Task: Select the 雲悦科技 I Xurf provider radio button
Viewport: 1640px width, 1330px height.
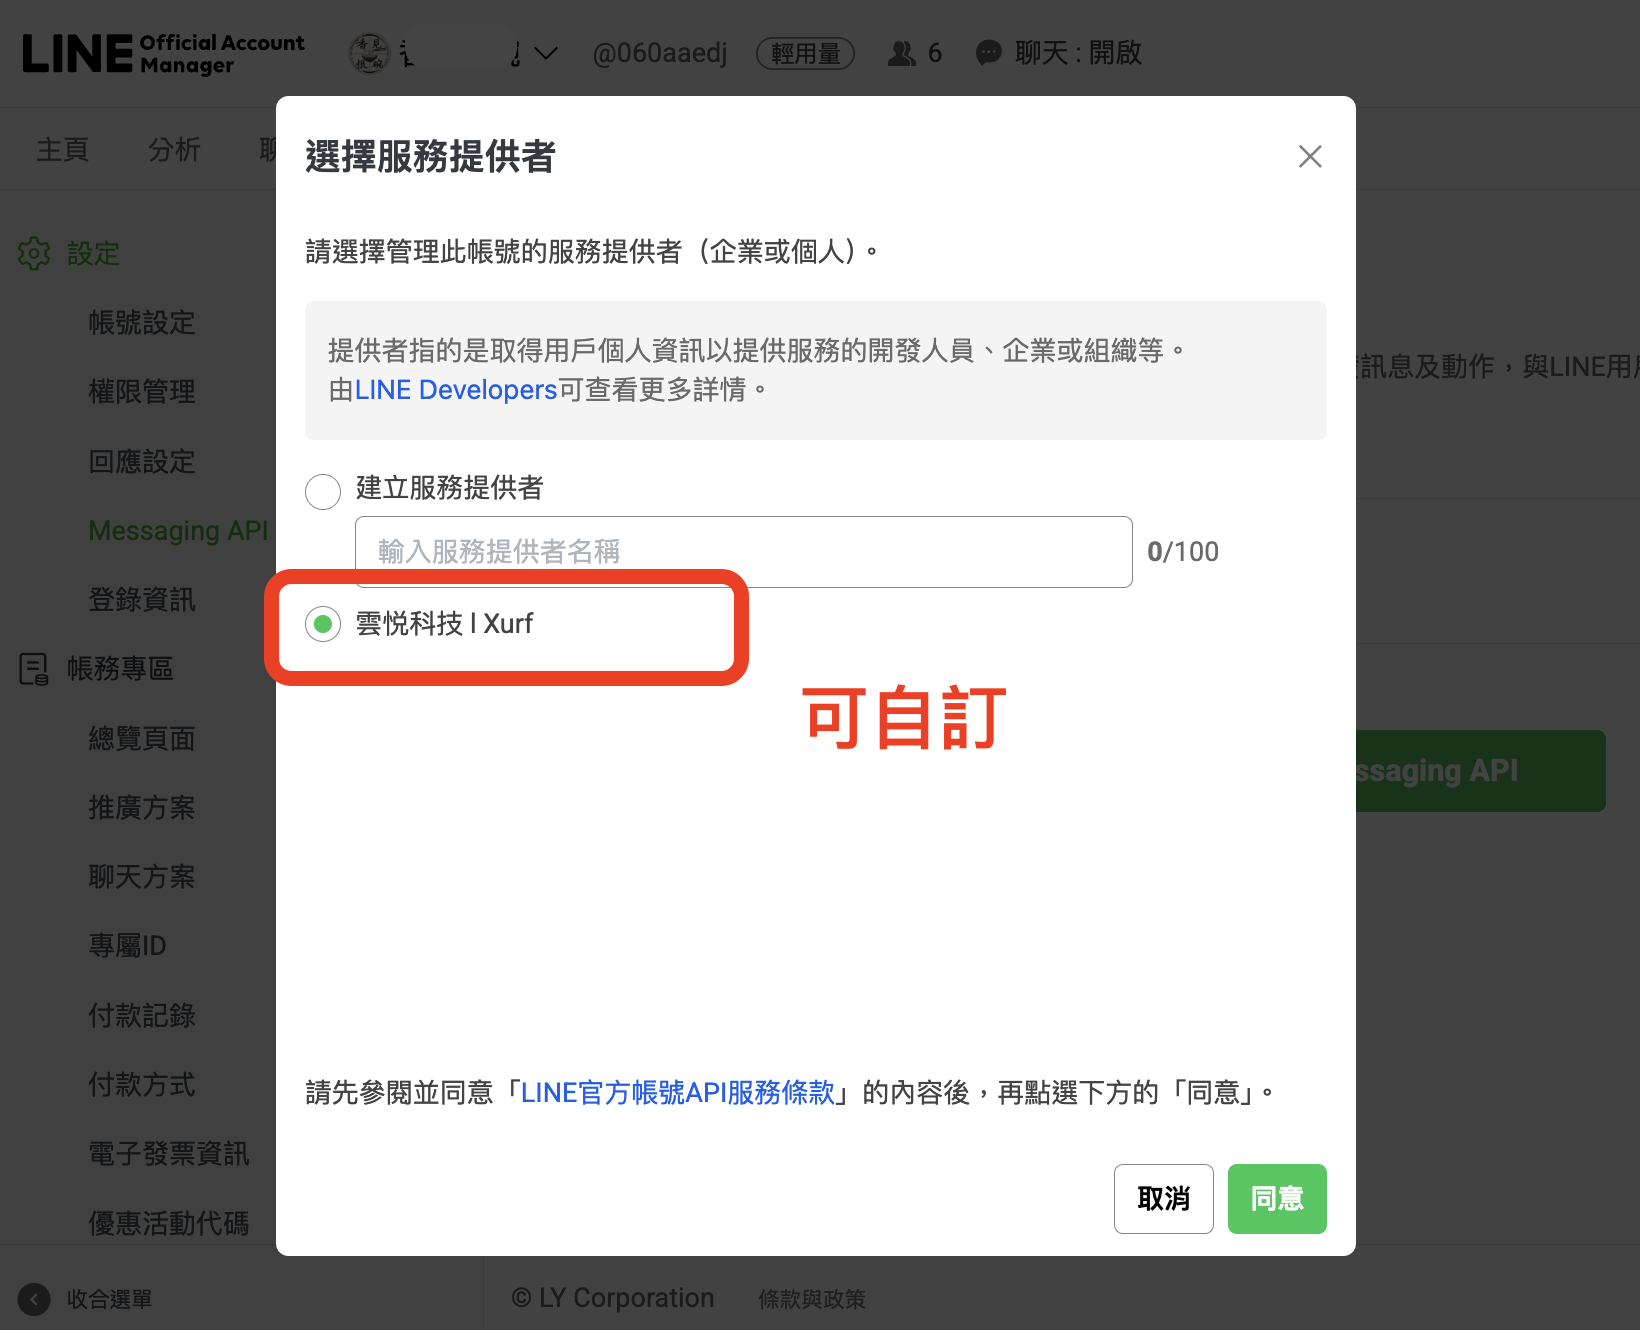Action: tap(323, 624)
